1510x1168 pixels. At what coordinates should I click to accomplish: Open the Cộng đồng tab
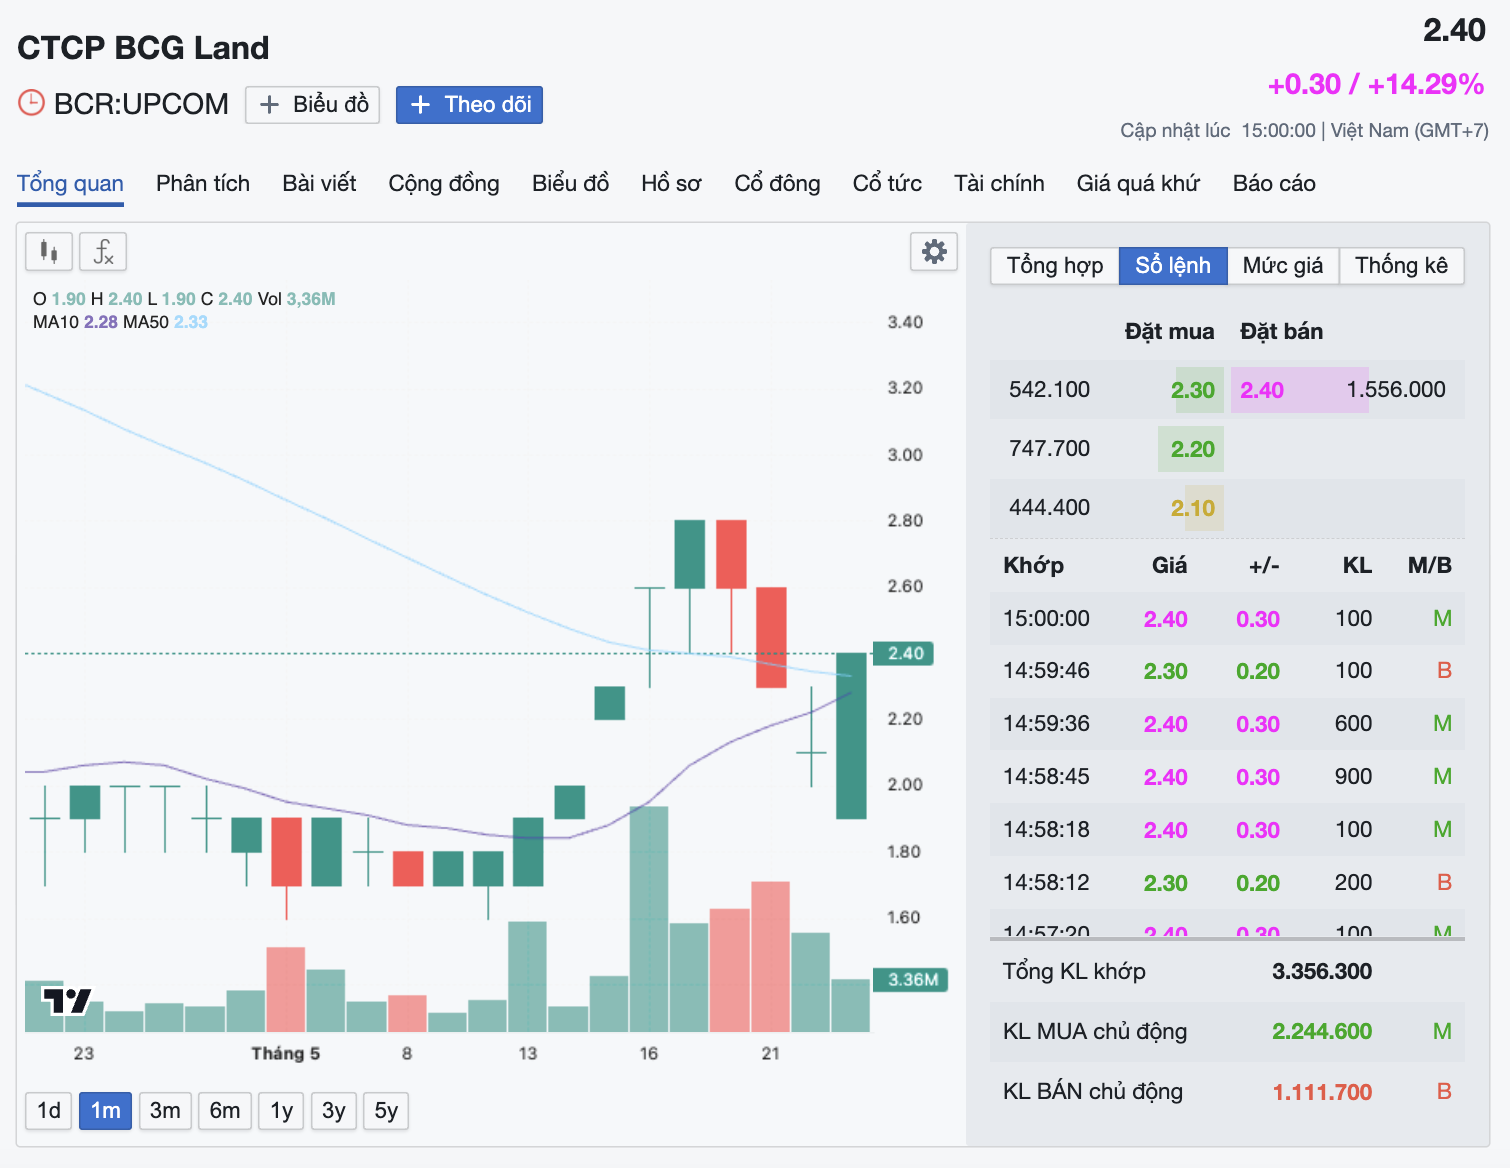[x=444, y=184]
